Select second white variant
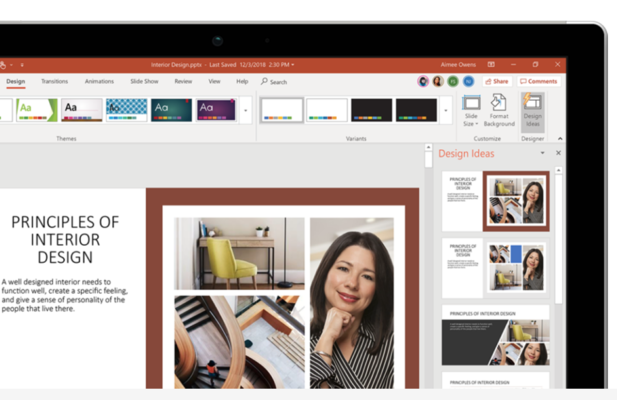The height and width of the screenshot is (400, 617). pos(327,110)
